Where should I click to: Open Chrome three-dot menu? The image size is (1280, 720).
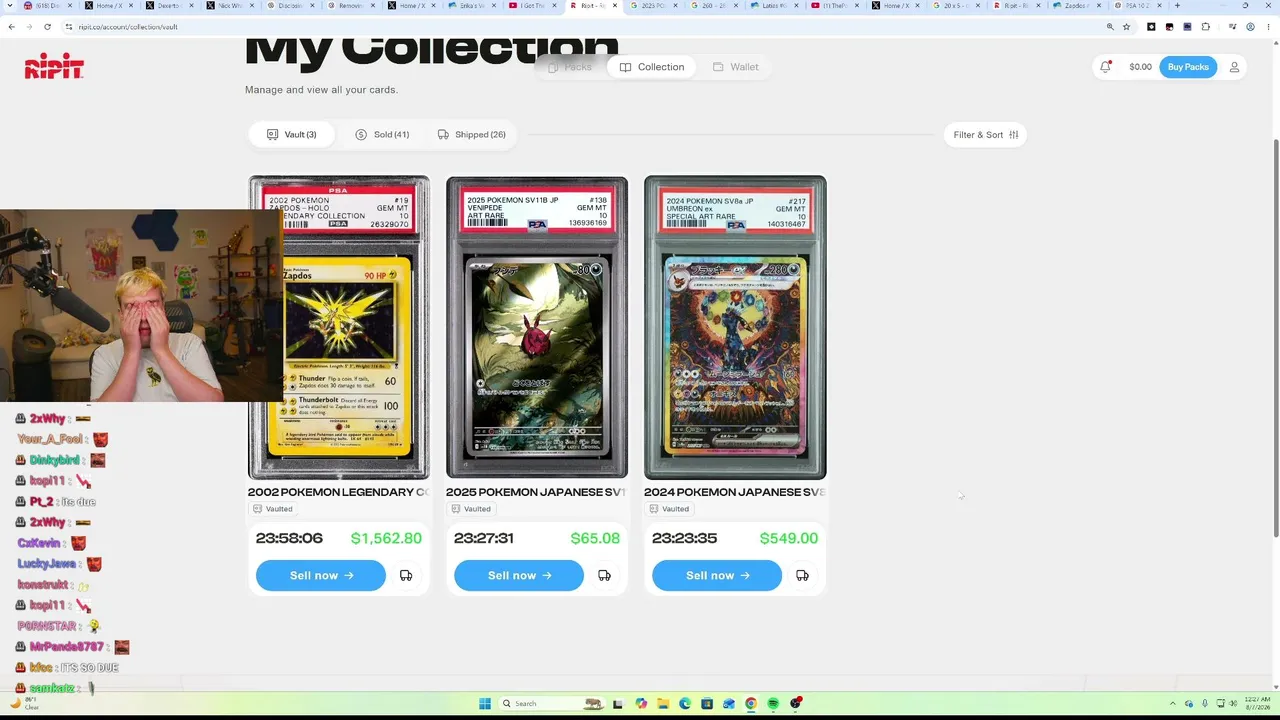1268,27
